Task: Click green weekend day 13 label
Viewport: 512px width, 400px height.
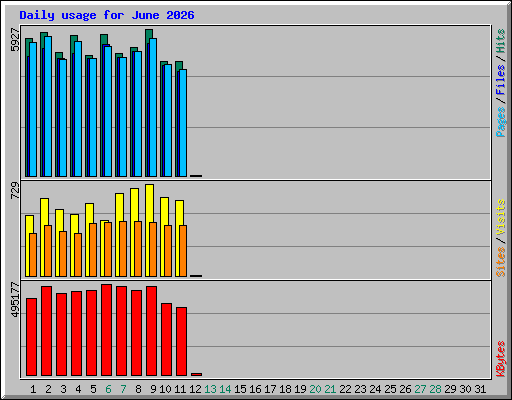Action: click(210, 389)
